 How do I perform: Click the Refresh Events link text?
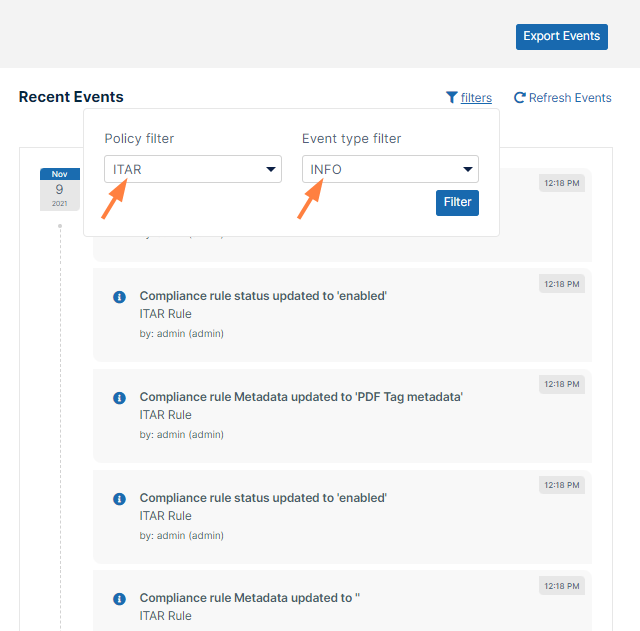coord(570,98)
